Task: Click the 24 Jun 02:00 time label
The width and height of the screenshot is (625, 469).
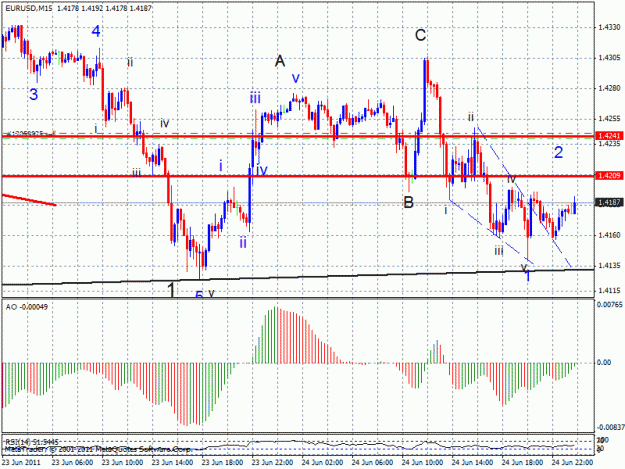Action: (322, 463)
